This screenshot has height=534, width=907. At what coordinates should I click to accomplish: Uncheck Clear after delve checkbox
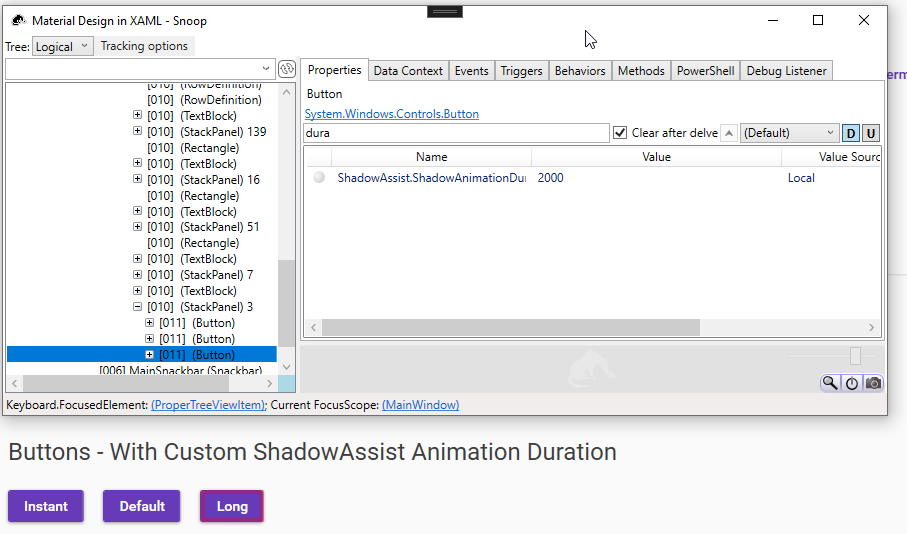coord(620,132)
